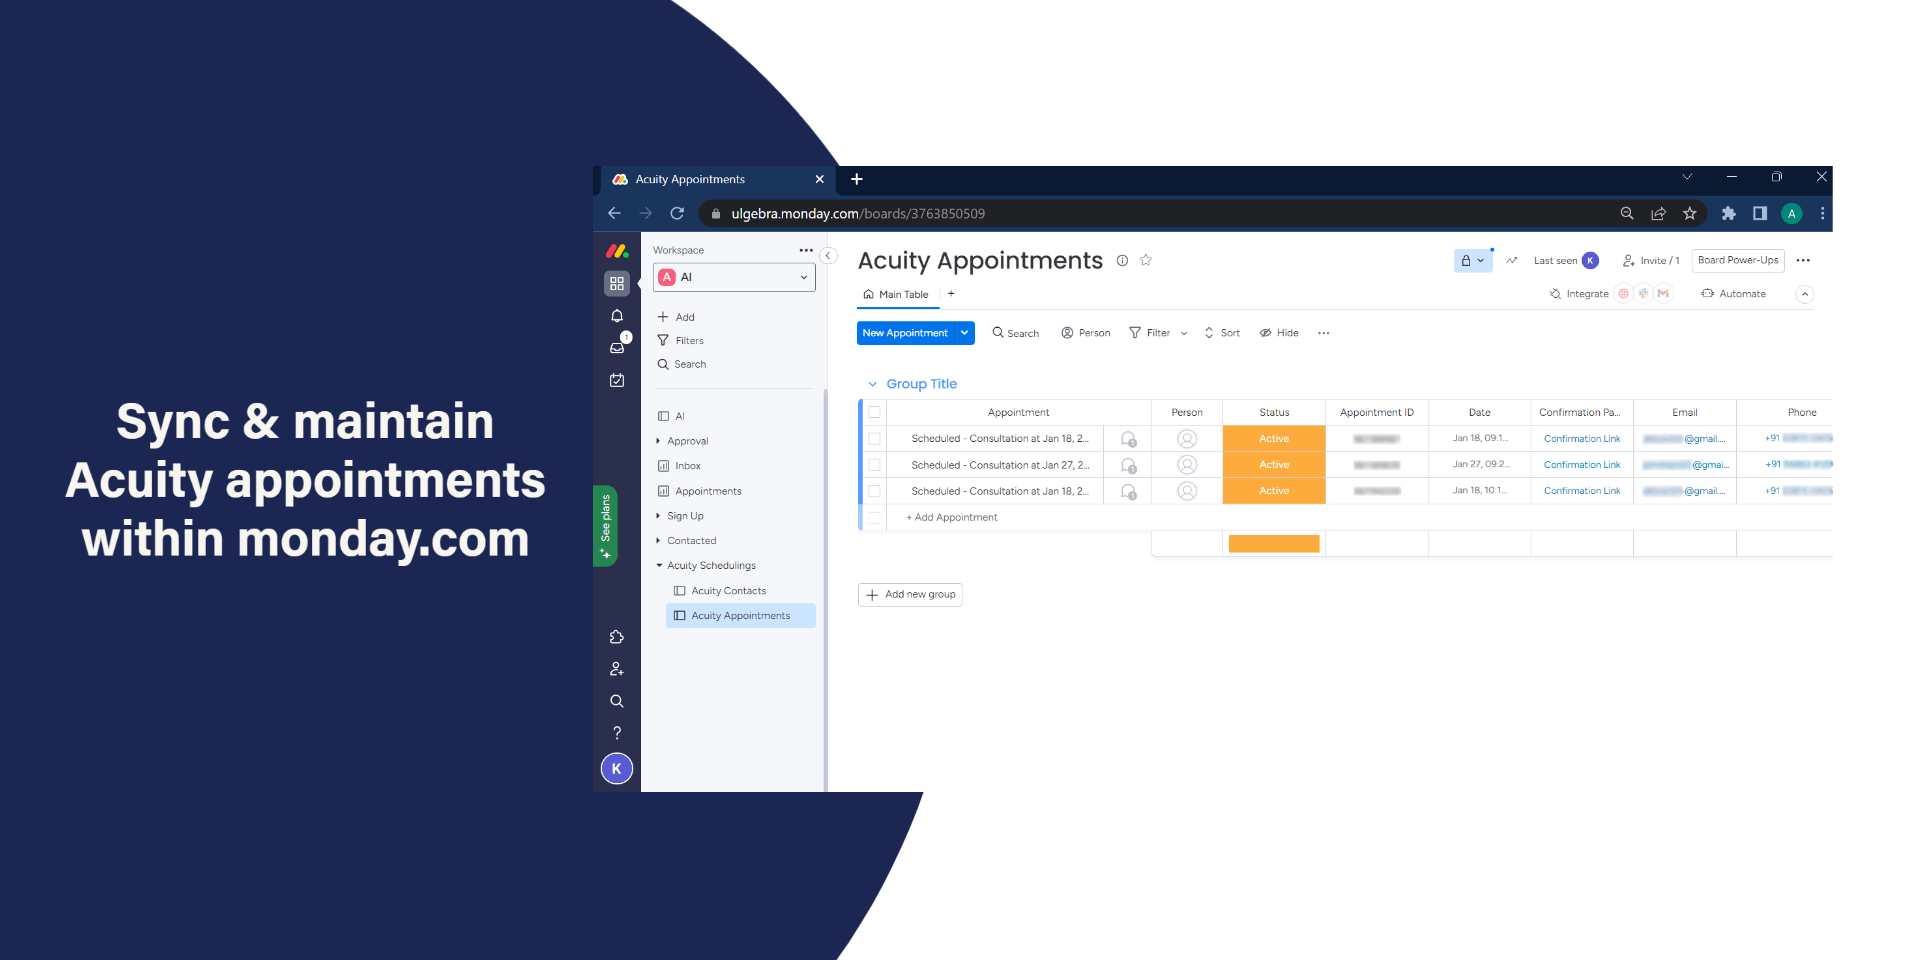1920x960 pixels.
Task: Open the inbox tray icon in left rail
Action: pyautogui.click(x=617, y=348)
